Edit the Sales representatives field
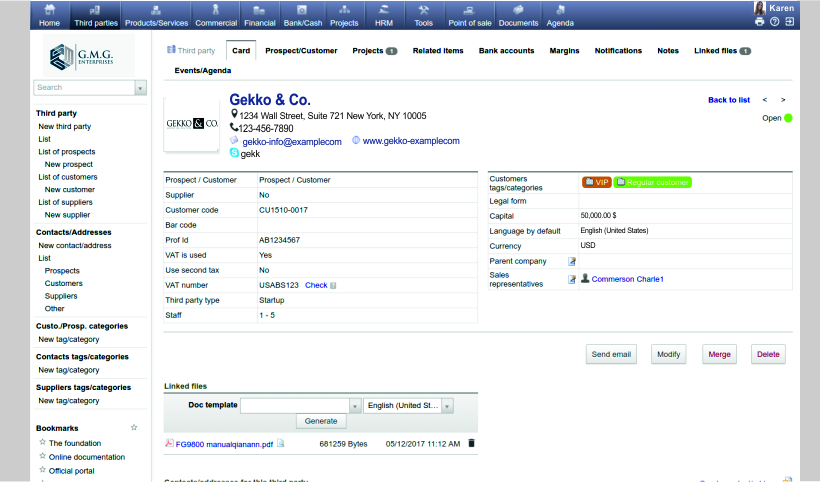This screenshot has height=482, width=820. pos(573,279)
